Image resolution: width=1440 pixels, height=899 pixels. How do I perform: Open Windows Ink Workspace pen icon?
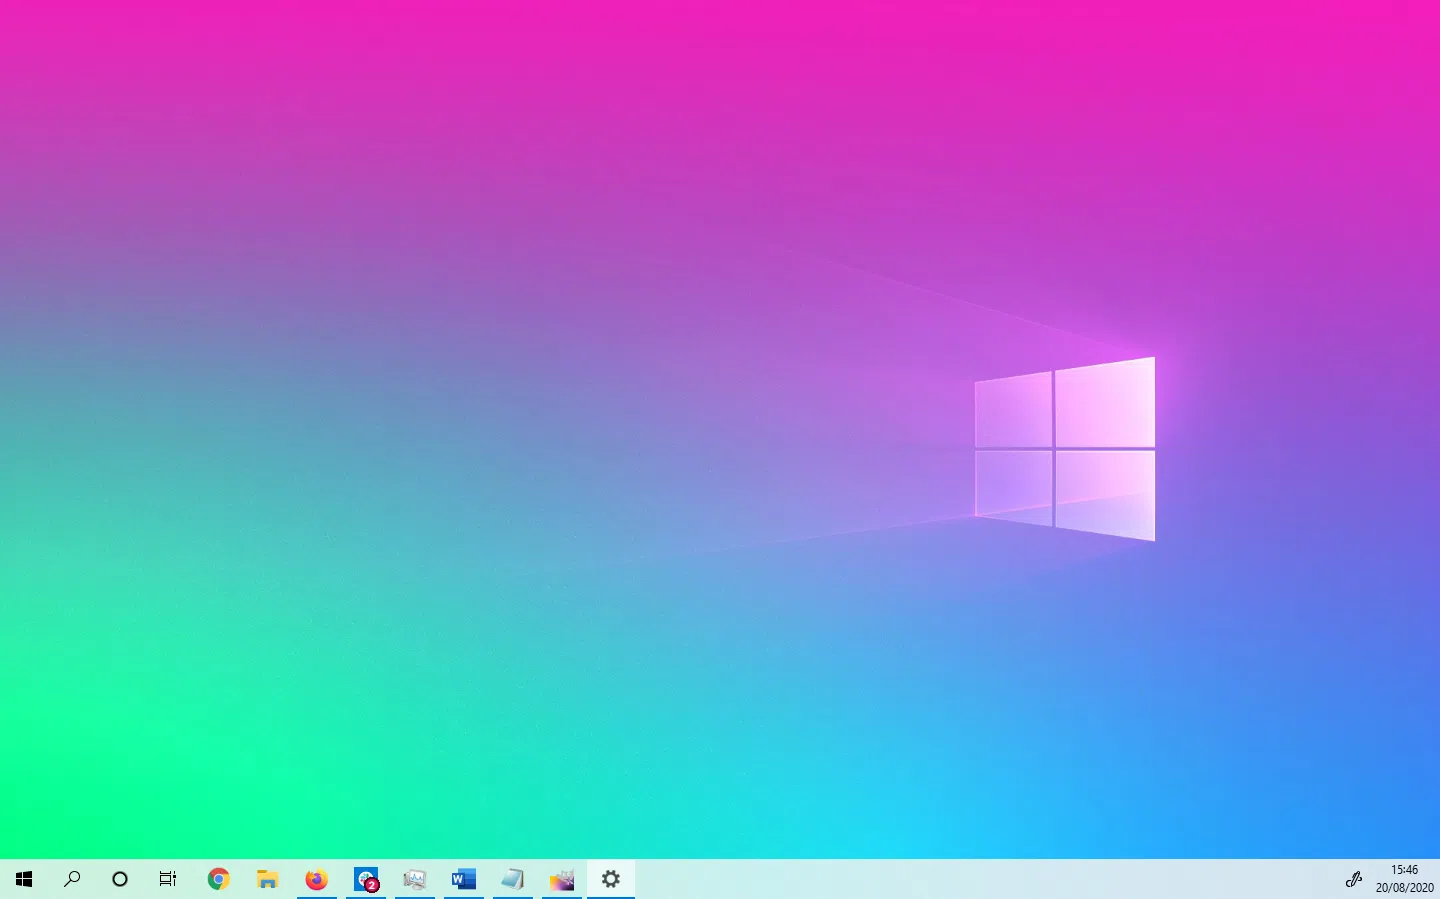tap(1353, 880)
